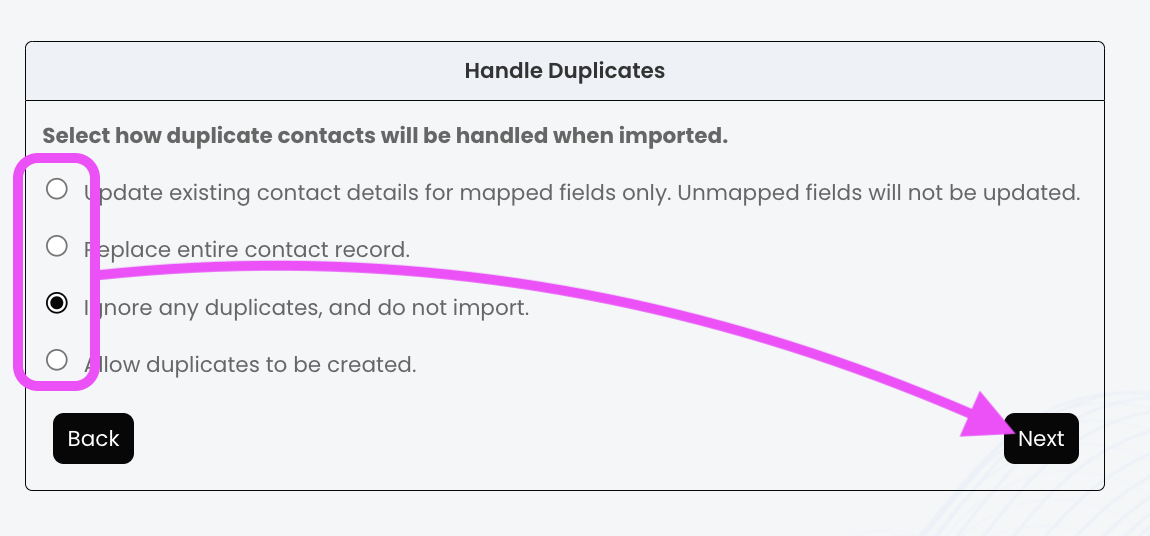Viewport: 1150px width, 536px height.
Task: Click the selected "Ignore any duplicates" radio button
Action: coord(57,303)
